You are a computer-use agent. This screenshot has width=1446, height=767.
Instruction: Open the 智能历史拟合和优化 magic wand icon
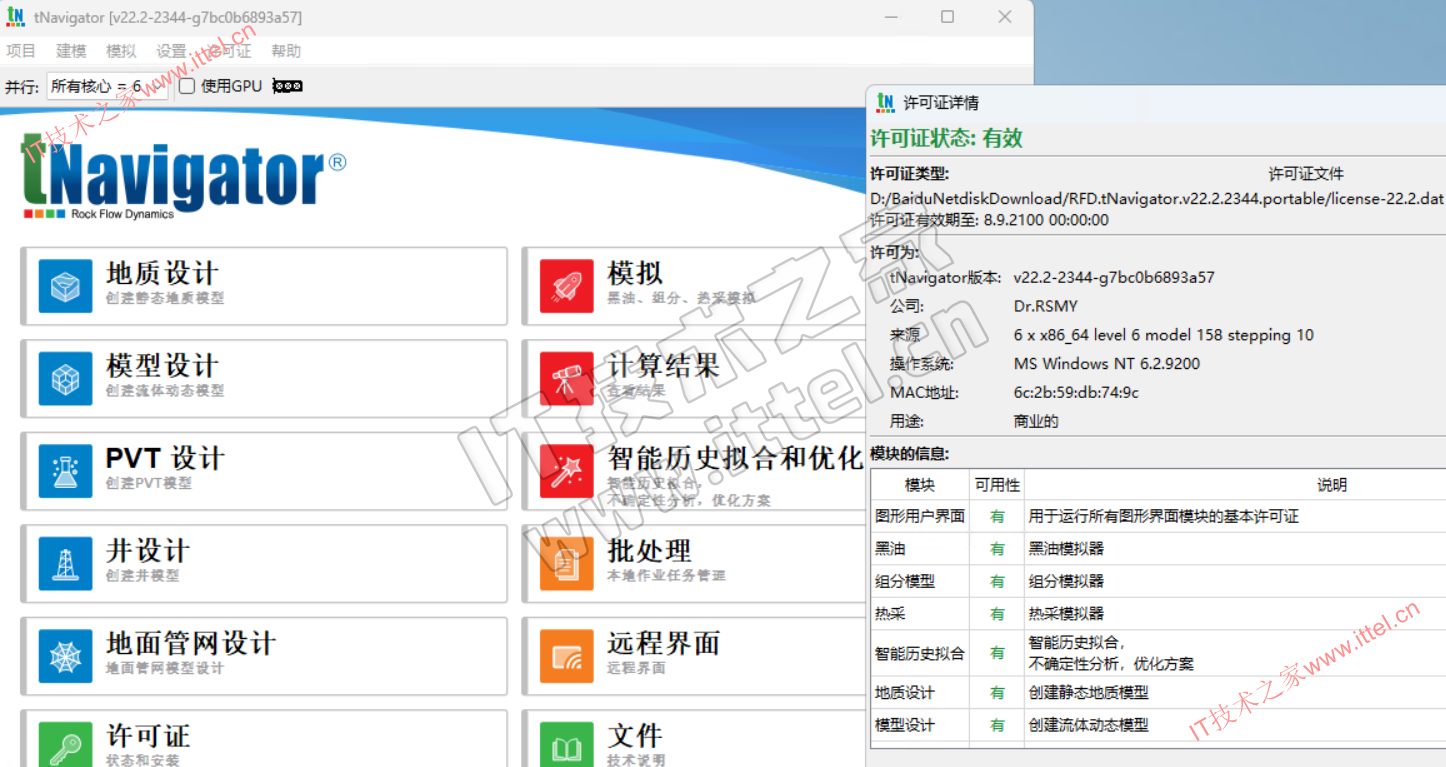tap(567, 471)
